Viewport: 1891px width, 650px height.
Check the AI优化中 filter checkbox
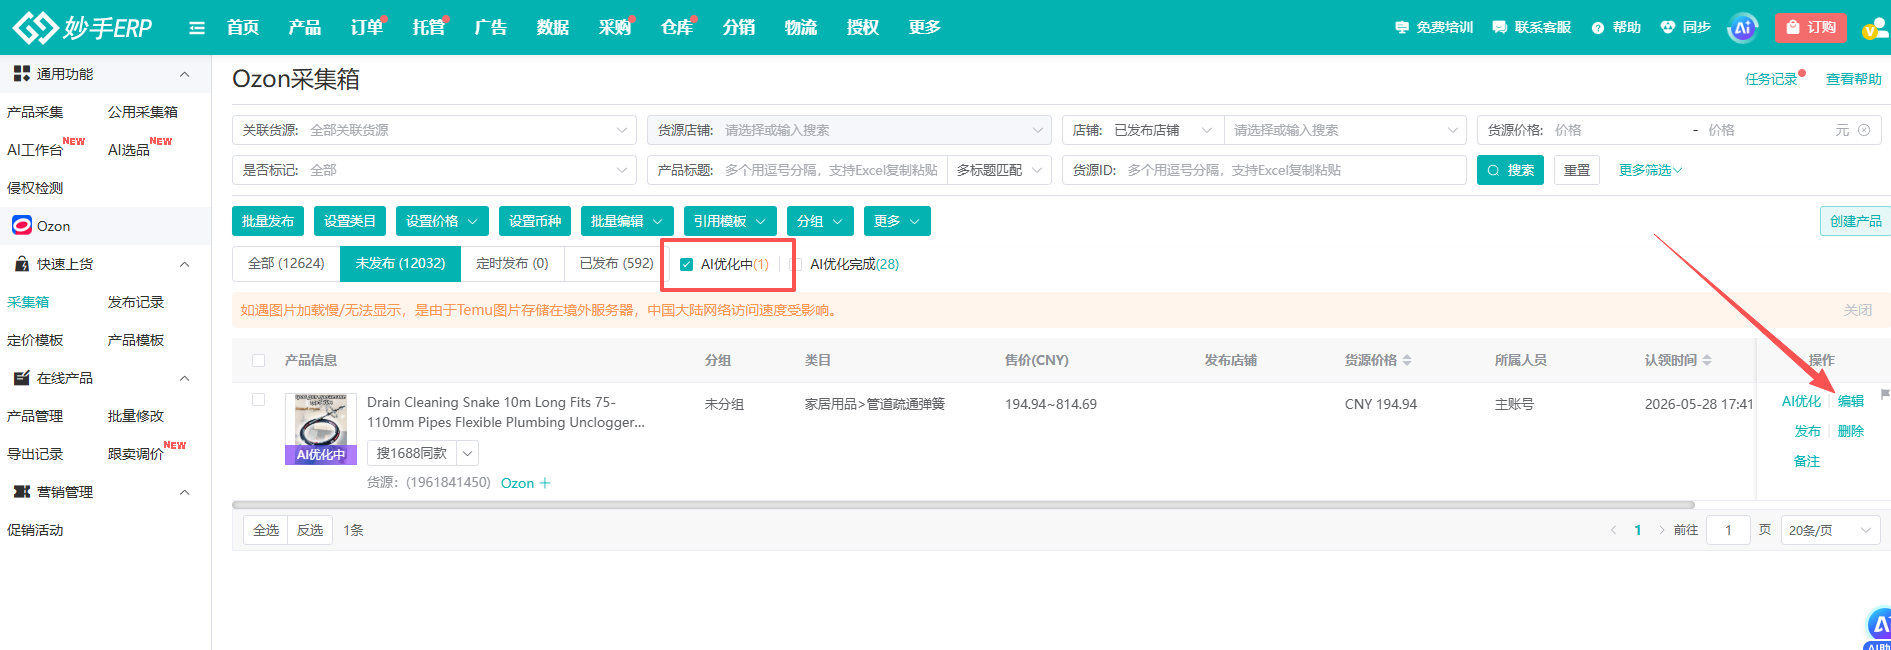click(x=686, y=265)
